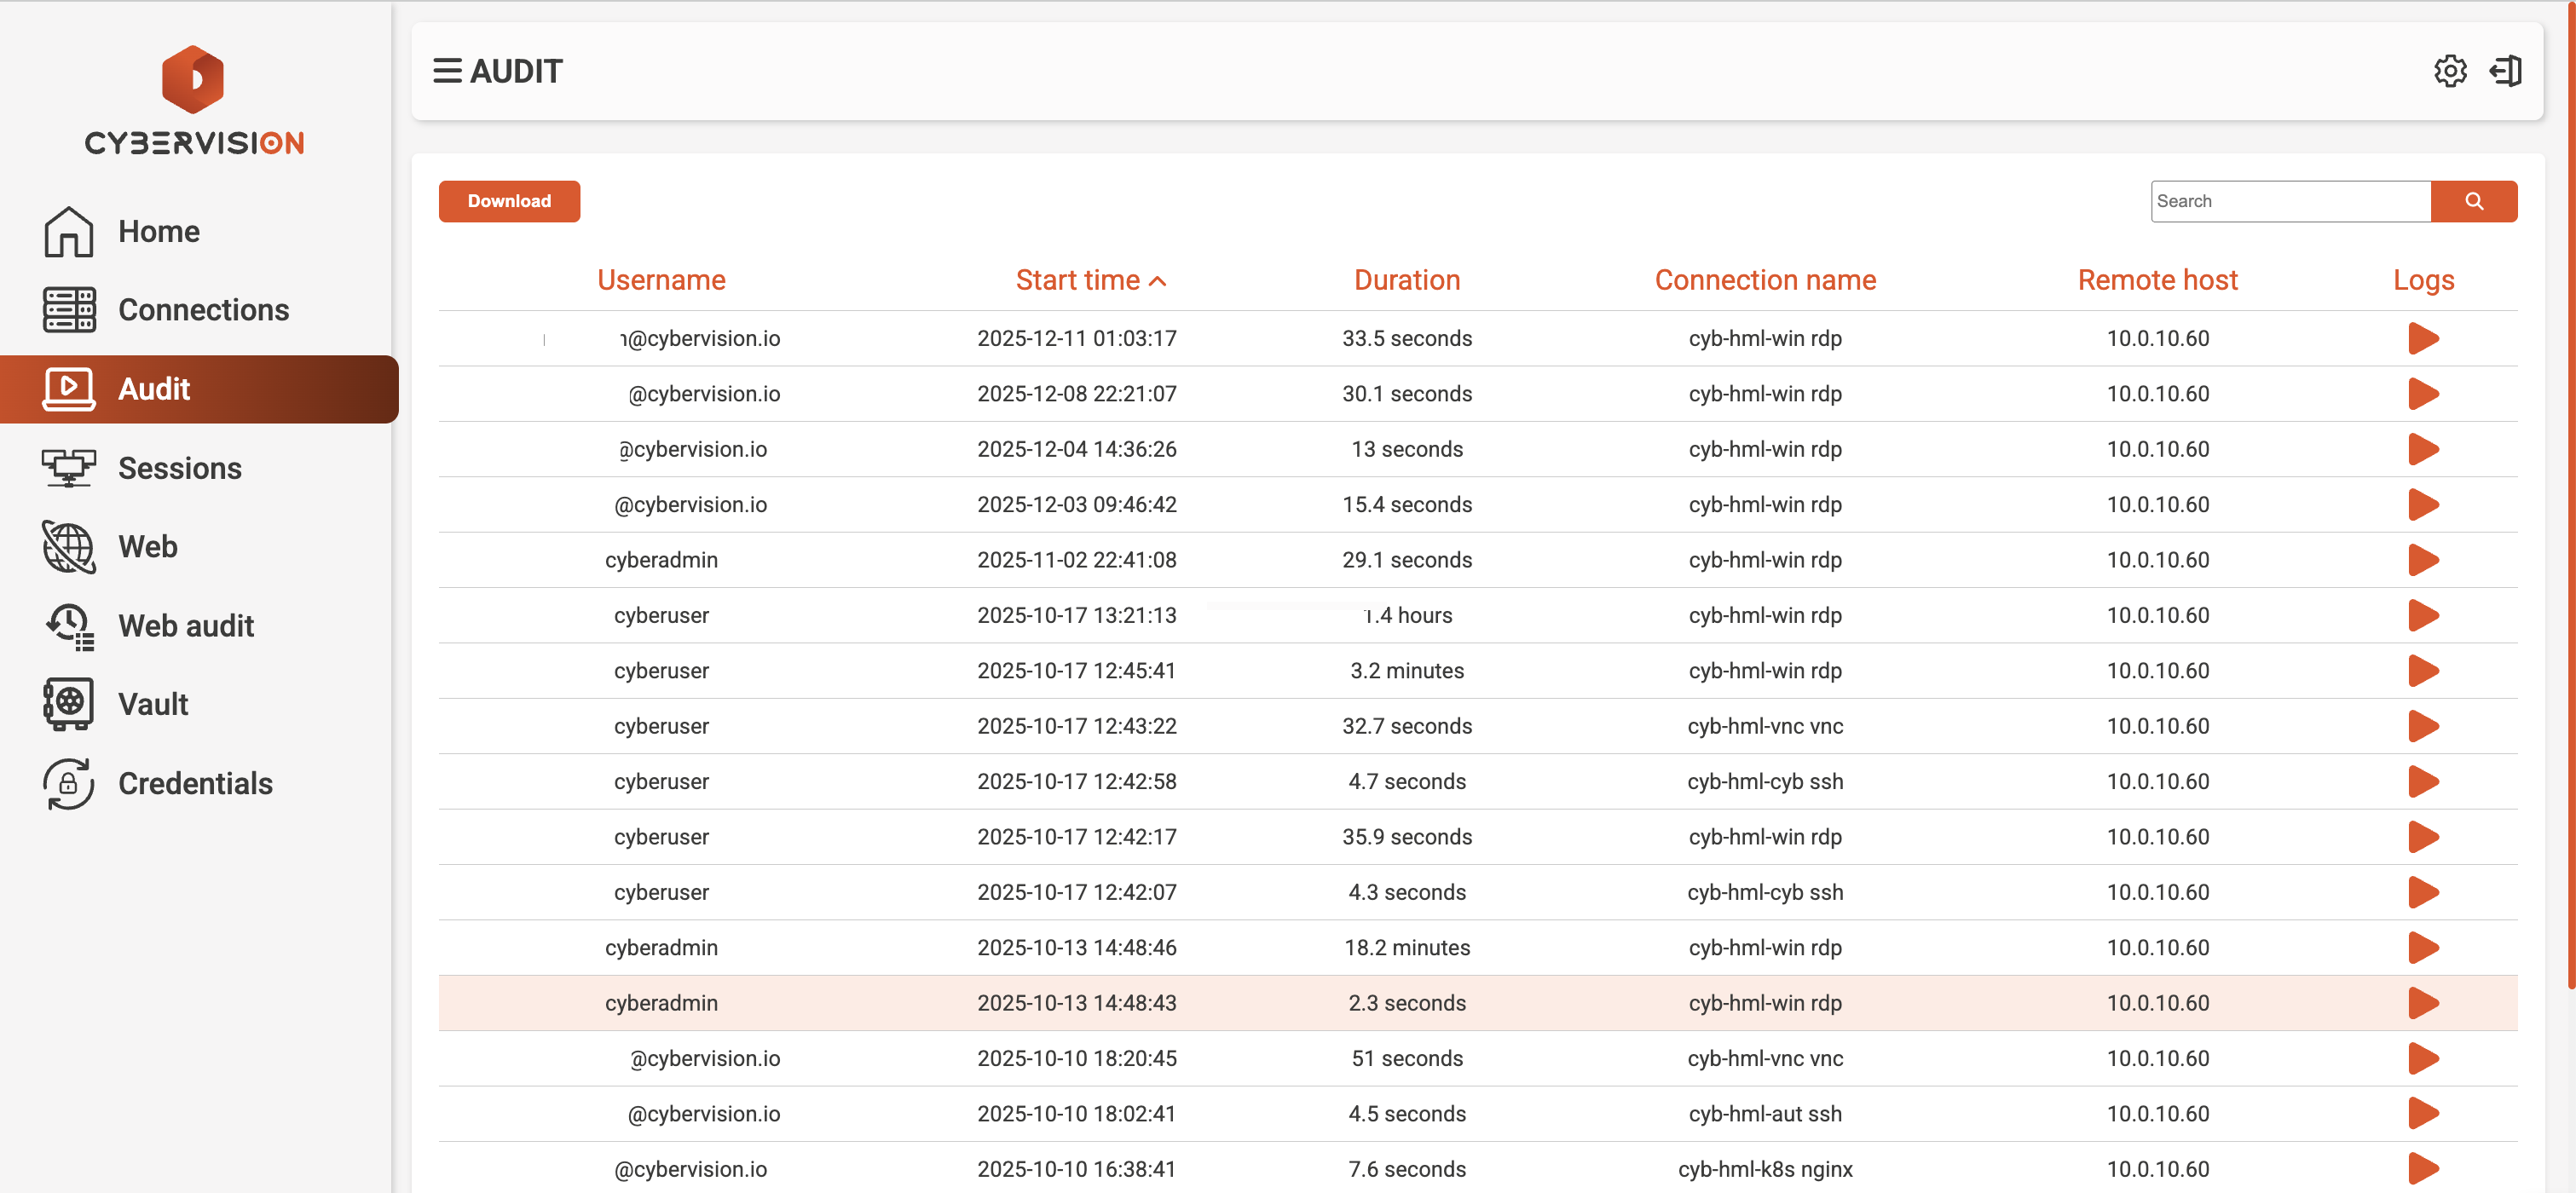Open Connections from the sidebar
Image resolution: width=2576 pixels, height=1193 pixels.
203,310
